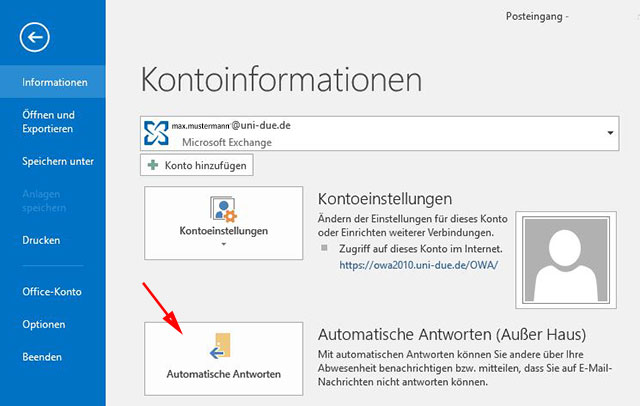Click the green plus icon for adding account
The image size is (640, 406).
point(153,165)
